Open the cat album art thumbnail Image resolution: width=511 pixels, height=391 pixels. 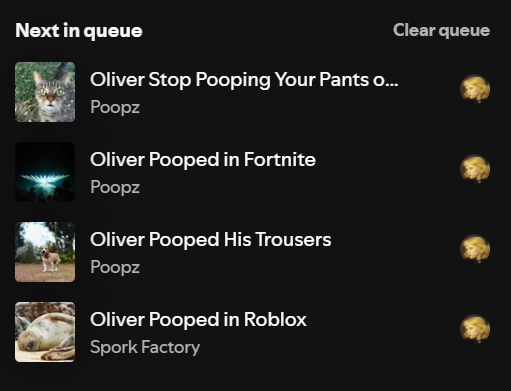(45, 92)
